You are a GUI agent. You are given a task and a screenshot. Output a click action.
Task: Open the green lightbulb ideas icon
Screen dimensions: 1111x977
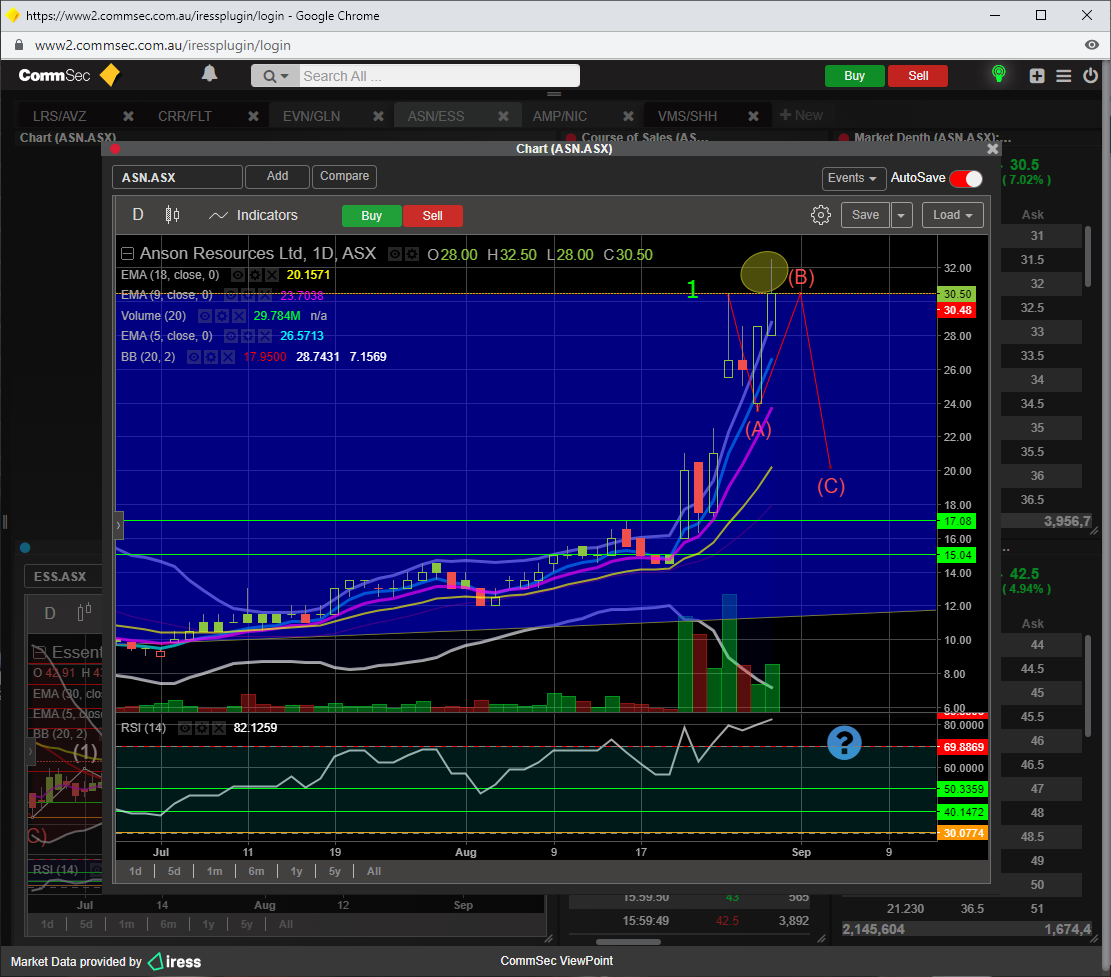[998, 74]
